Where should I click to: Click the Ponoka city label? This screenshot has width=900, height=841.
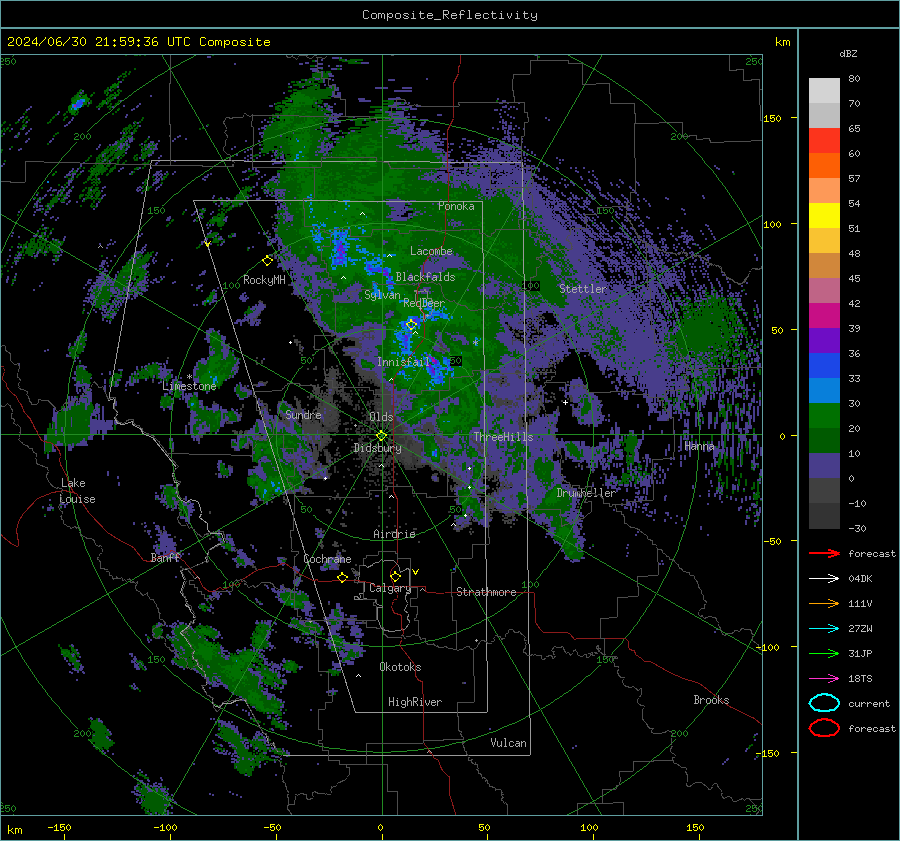coord(456,206)
